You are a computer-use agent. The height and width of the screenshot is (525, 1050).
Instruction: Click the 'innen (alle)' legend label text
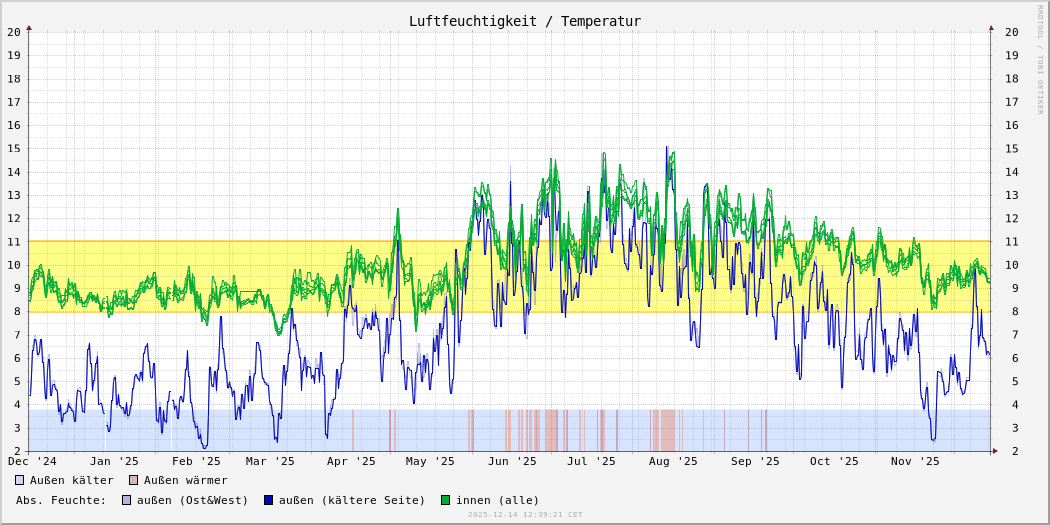497,500
